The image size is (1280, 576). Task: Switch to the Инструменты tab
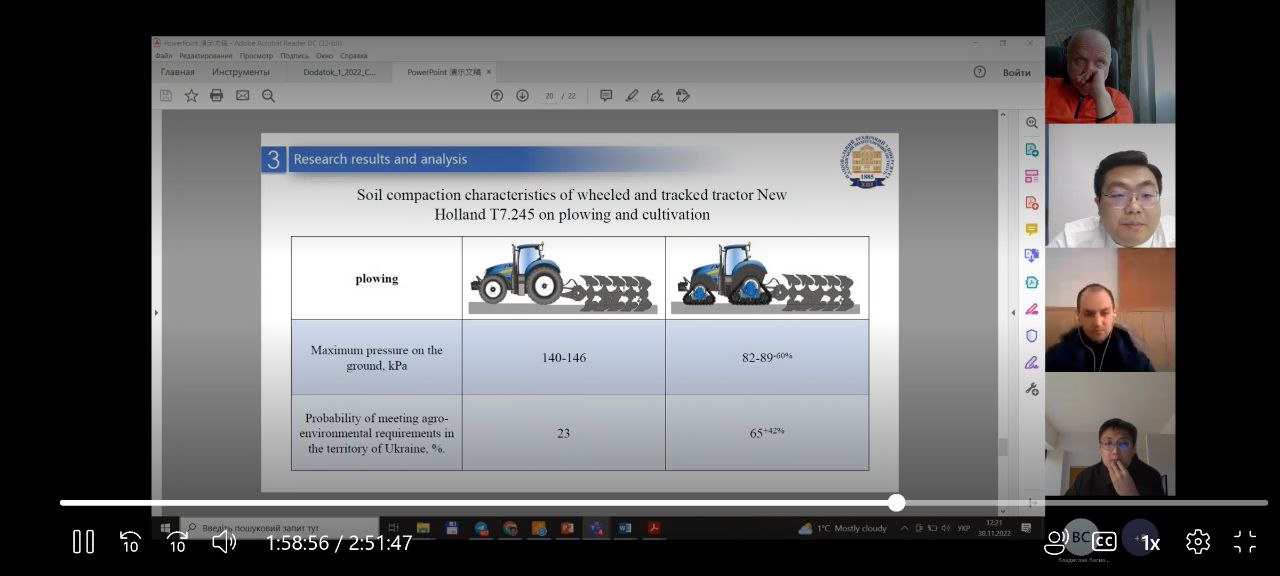point(240,72)
